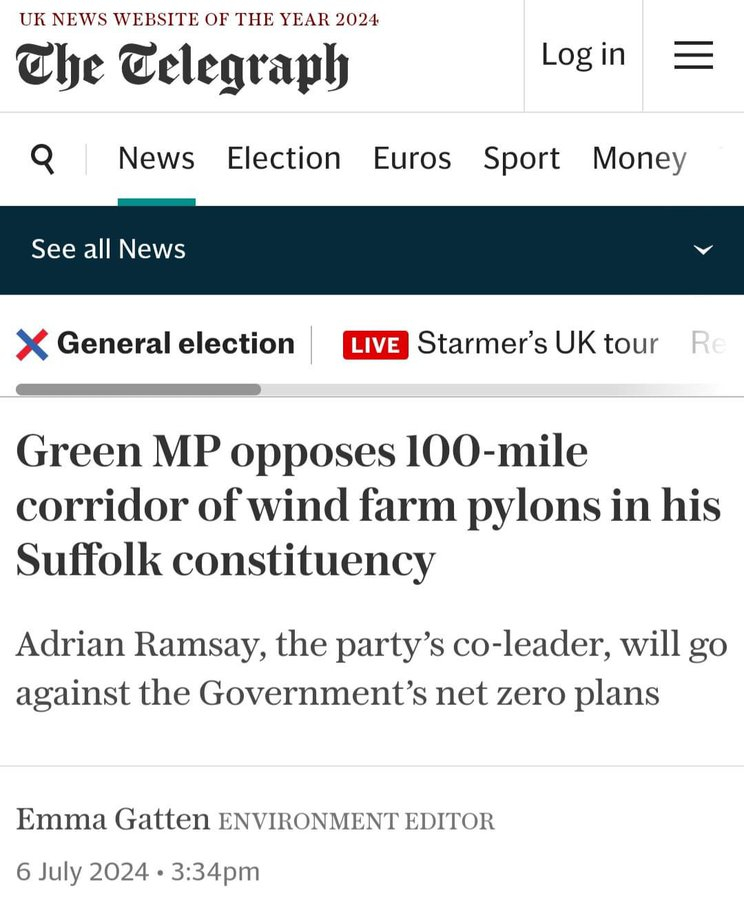The width and height of the screenshot is (744, 900).
Task: Switch to the Election tab
Action: point(283,158)
